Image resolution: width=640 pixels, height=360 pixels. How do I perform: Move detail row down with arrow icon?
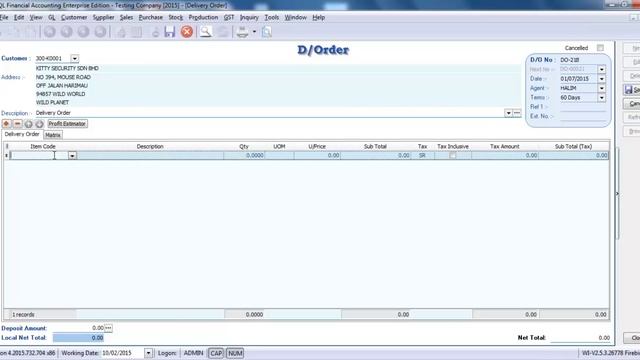(40, 124)
